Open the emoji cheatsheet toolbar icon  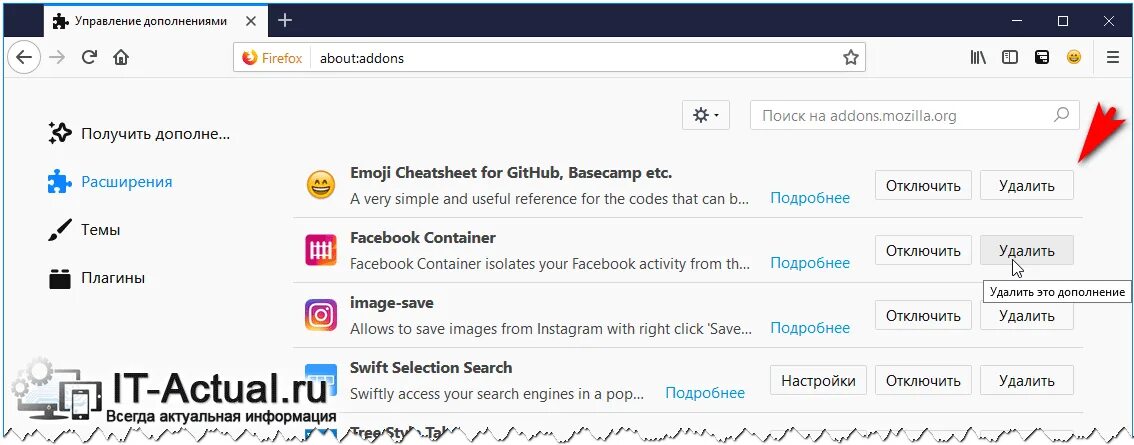click(1074, 57)
